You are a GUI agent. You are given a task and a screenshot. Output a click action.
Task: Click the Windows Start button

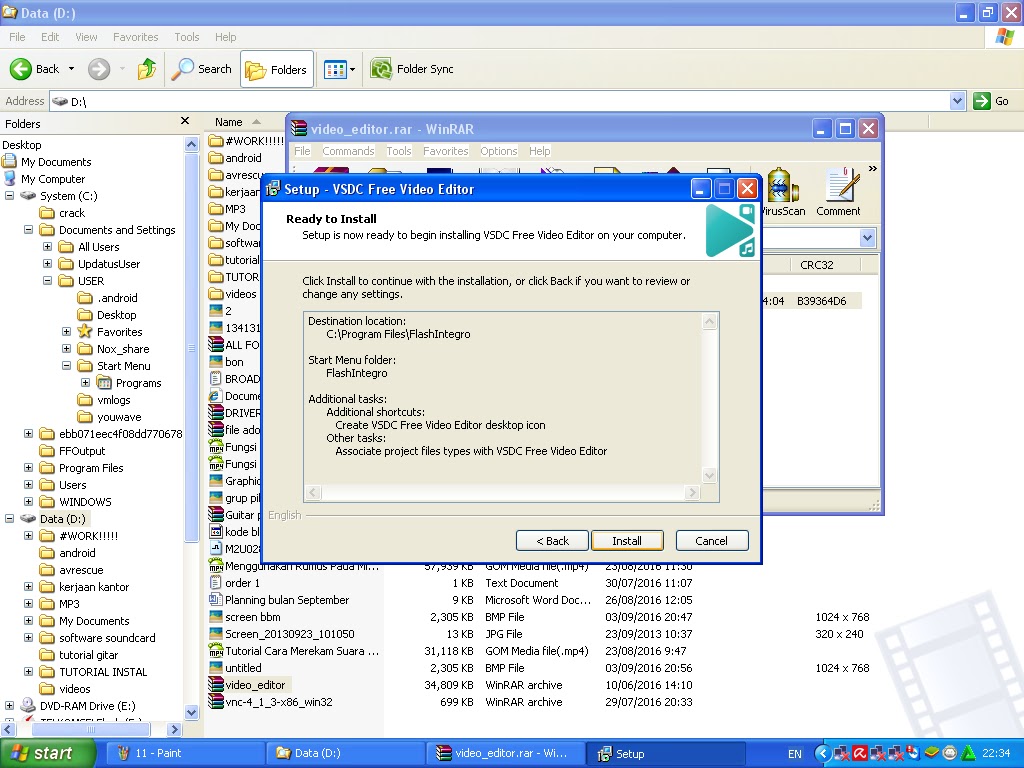point(48,754)
